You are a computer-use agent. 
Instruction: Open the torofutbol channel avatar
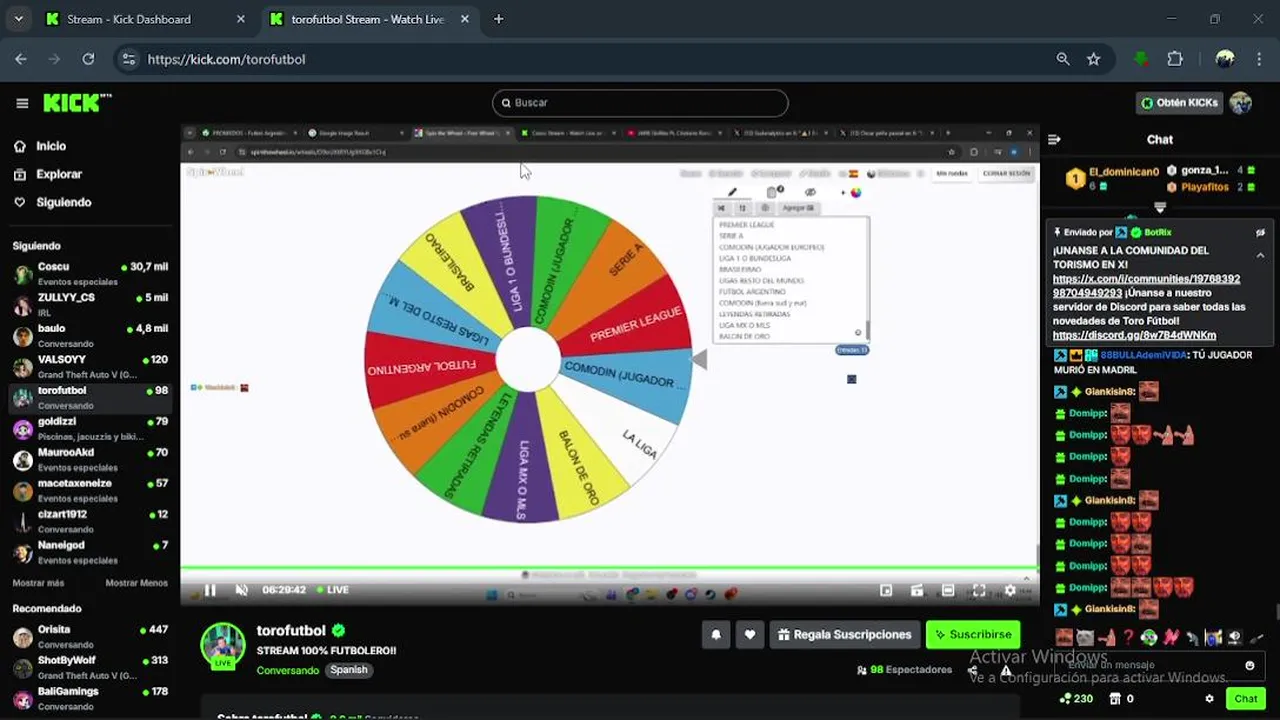[223, 647]
